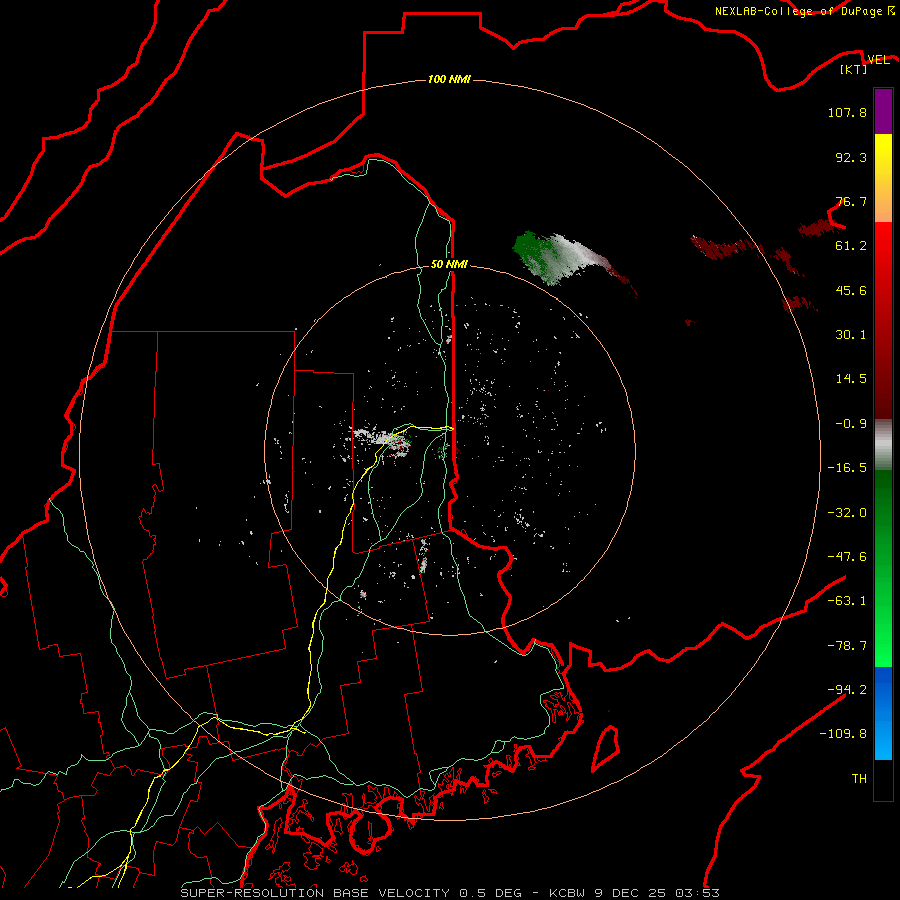Image resolution: width=900 pixels, height=900 pixels.
Task: Click the -63.1 velocity scale value
Action: 847,601
